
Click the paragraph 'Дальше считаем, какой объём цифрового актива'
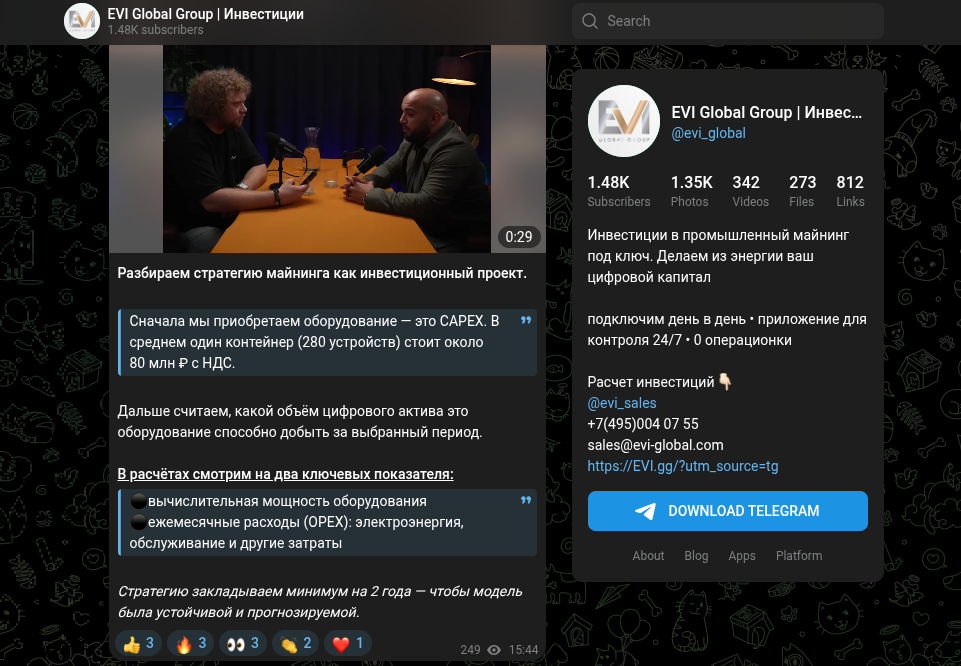300,422
